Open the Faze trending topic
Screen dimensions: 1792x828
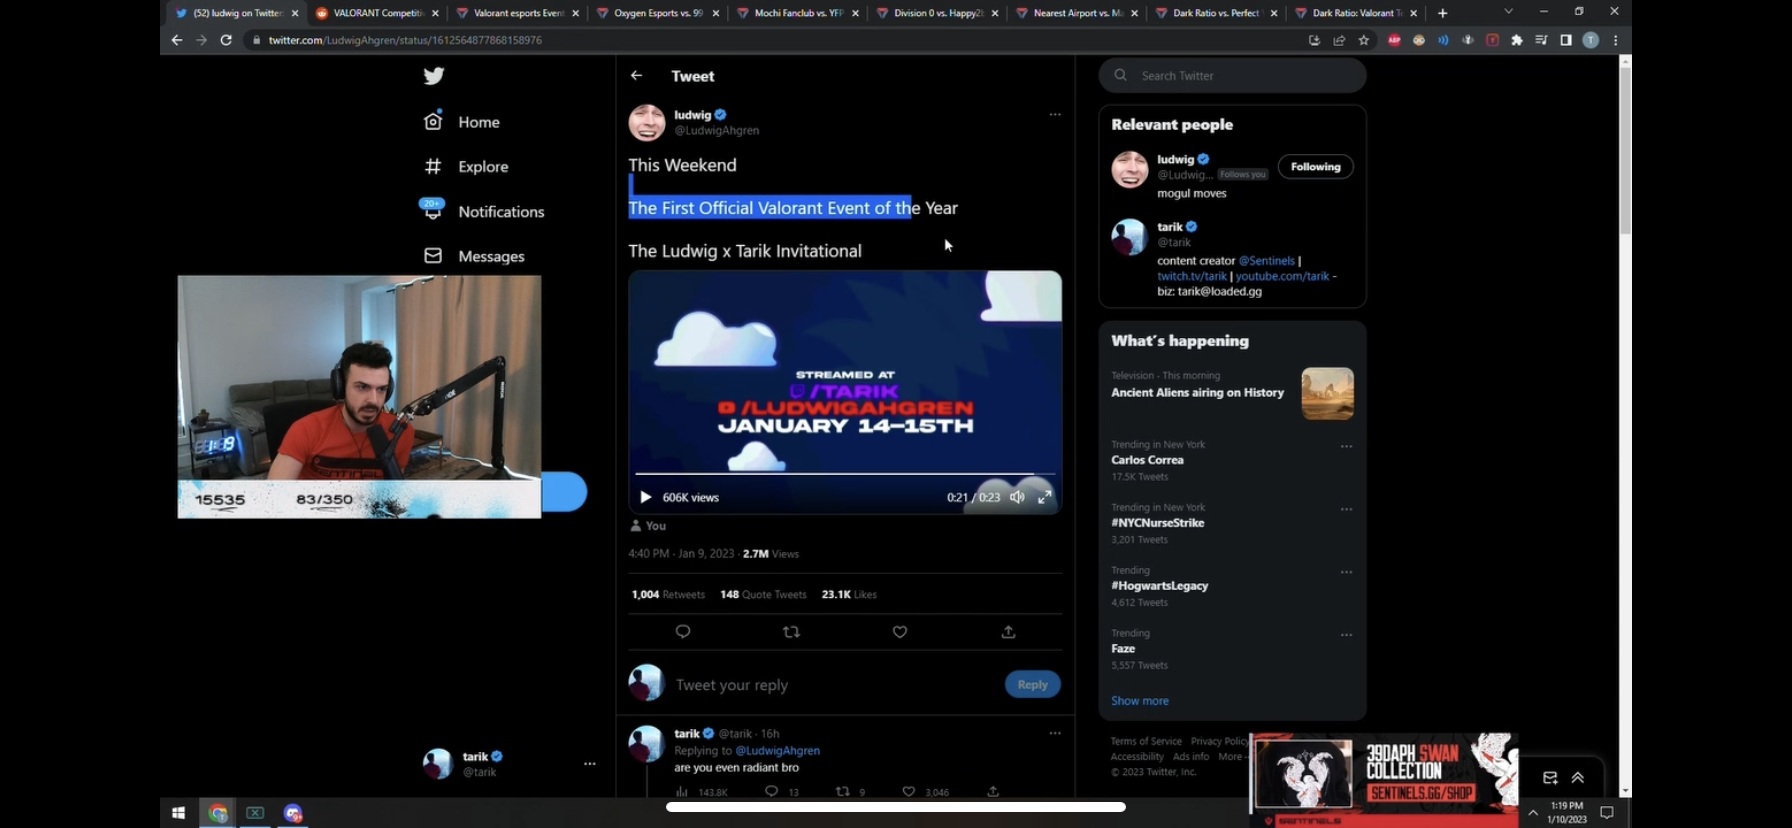(1123, 649)
